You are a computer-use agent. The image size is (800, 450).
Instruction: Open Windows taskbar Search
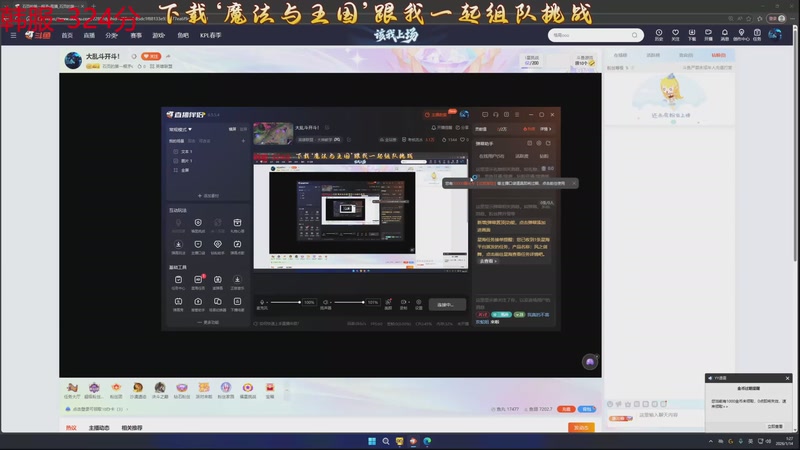386,441
